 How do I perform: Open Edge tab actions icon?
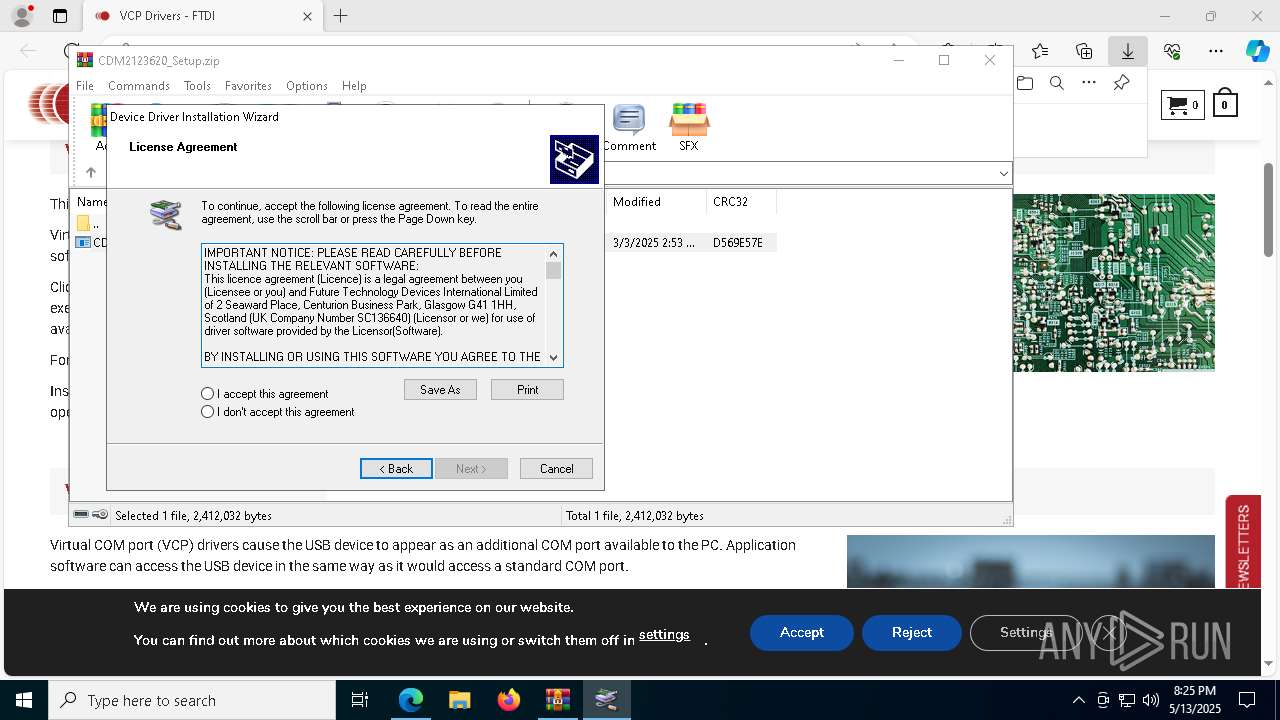pos(60,16)
